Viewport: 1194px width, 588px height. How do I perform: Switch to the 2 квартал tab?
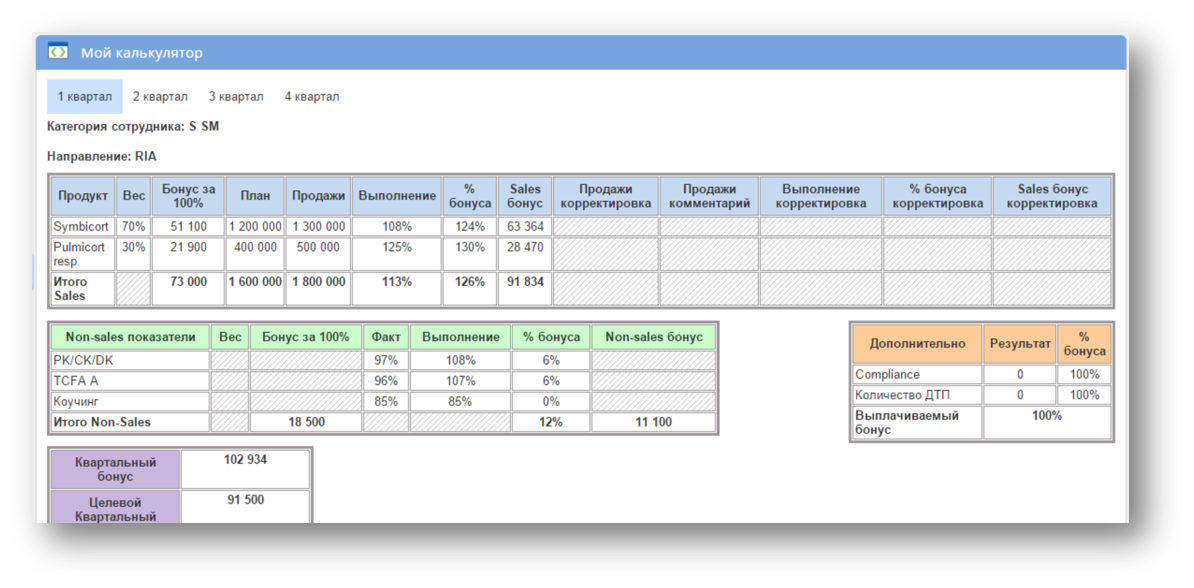pyautogui.click(x=160, y=97)
